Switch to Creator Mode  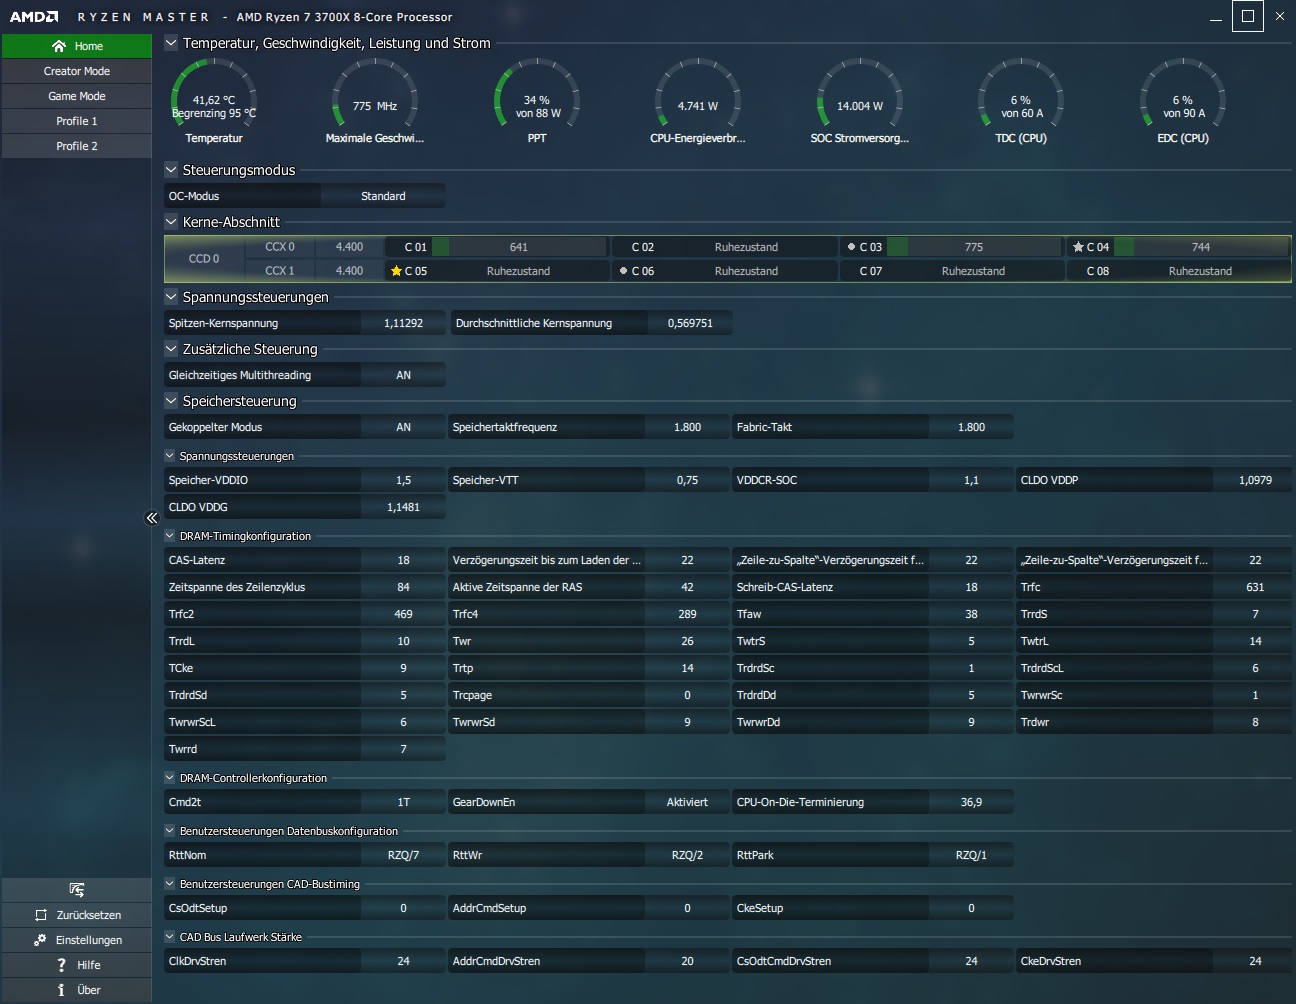(77, 71)
